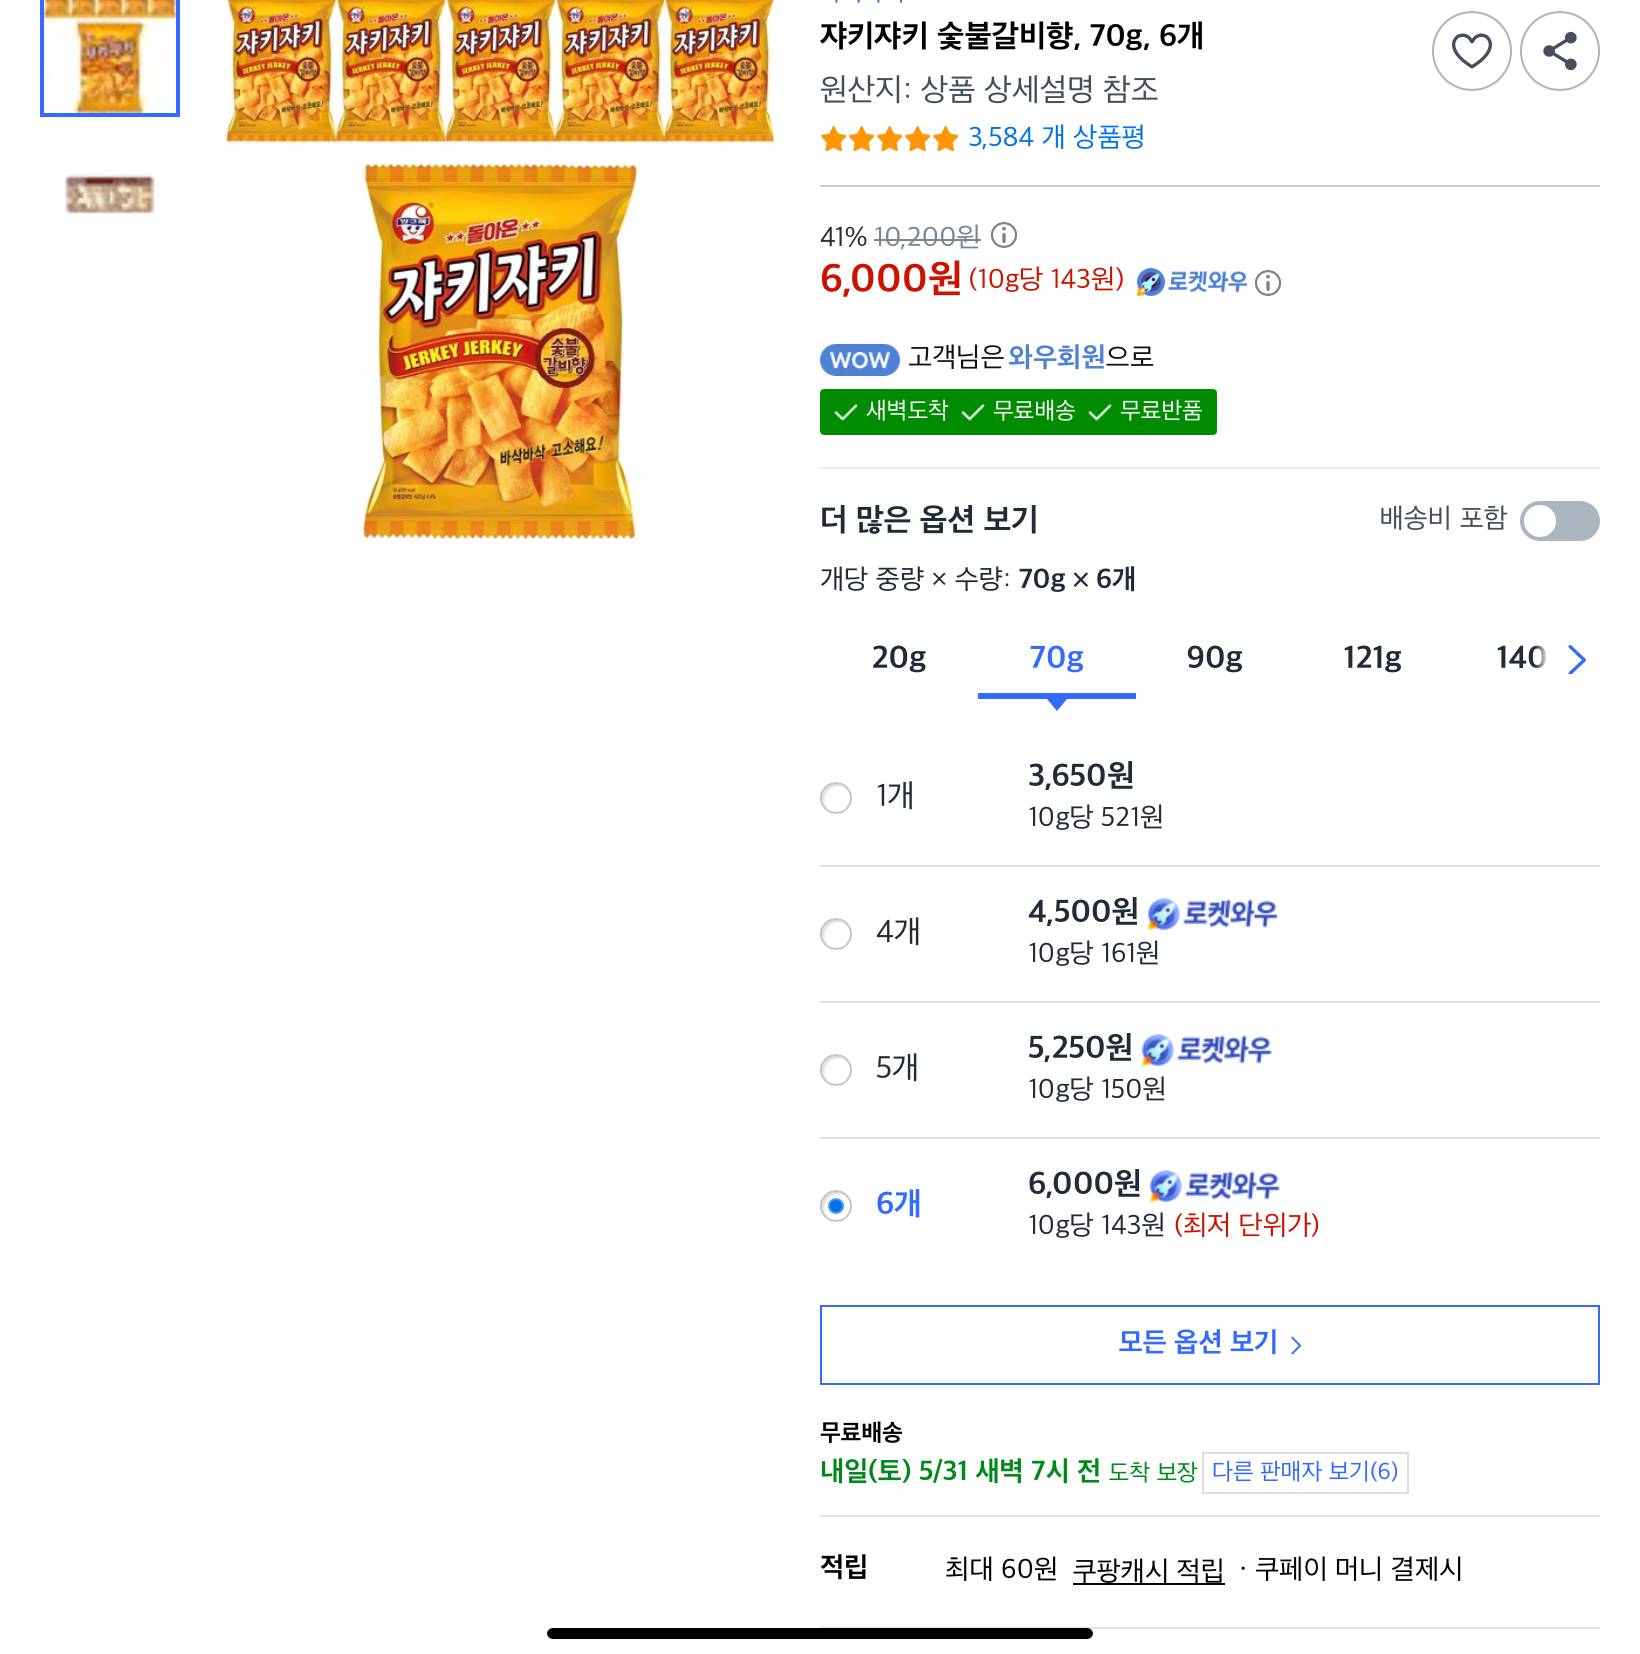The width and height of the screenshot is (1640, 1654).
Task: Click the 로켓와우 badge in the 5개 row
Action: coord(1207,1049)
